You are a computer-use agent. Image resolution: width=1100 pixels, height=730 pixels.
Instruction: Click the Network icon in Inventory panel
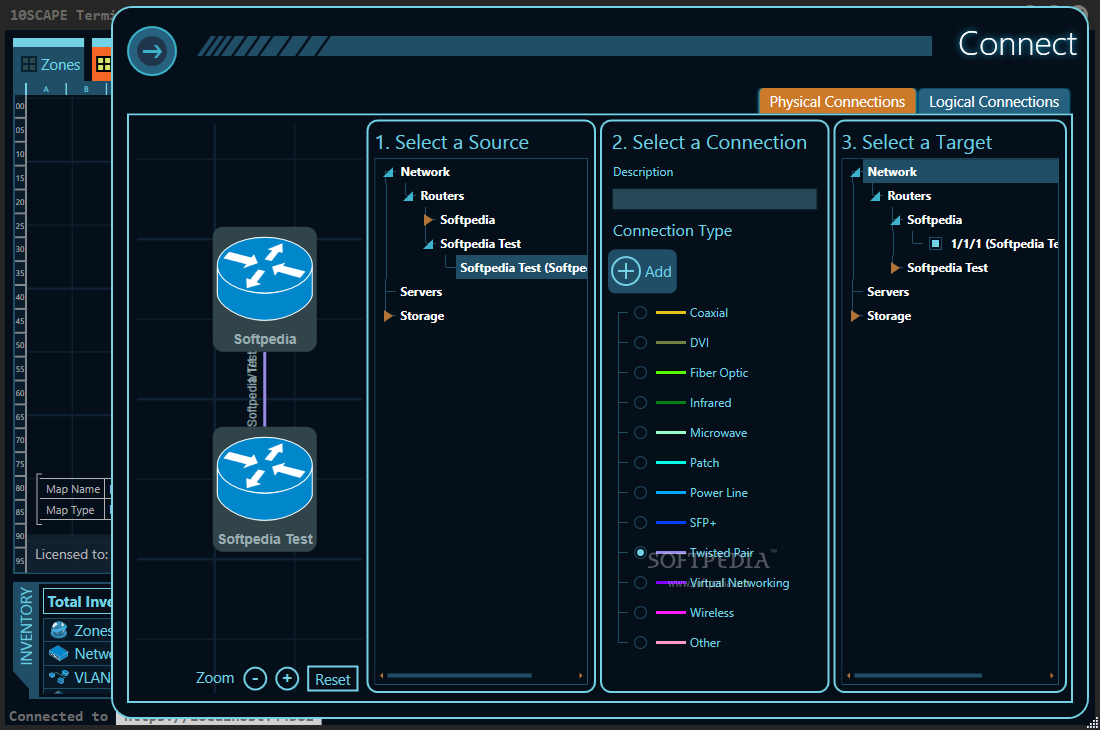click(x=59, y=654)
